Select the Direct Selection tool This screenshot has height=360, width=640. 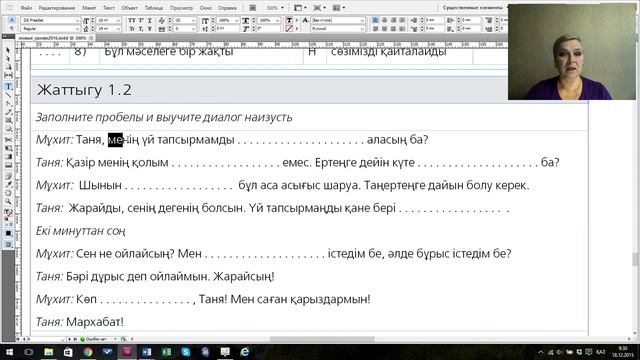point(8,59)
